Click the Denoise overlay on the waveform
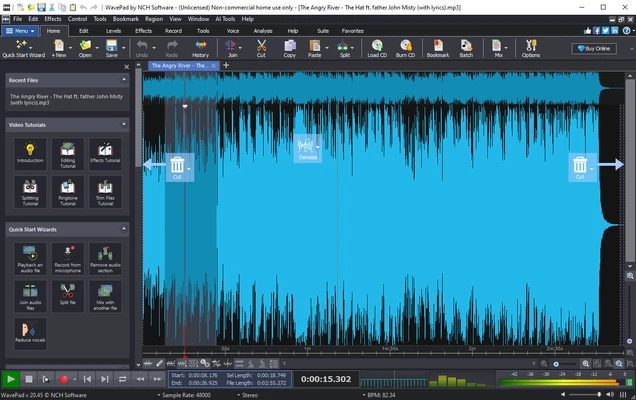Image resolution: width=636 pixels, height=400 pixels. tap(307, 148)
